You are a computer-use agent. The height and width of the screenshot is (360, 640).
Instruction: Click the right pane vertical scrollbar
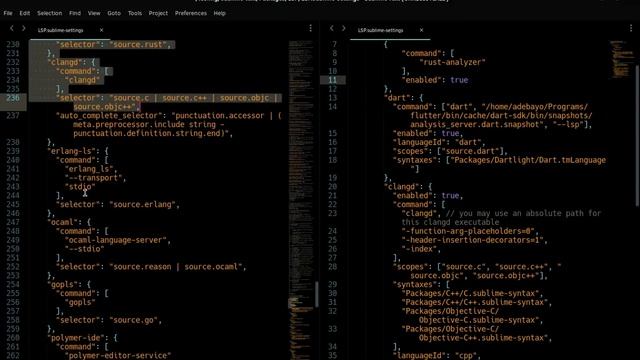[638, 135]
